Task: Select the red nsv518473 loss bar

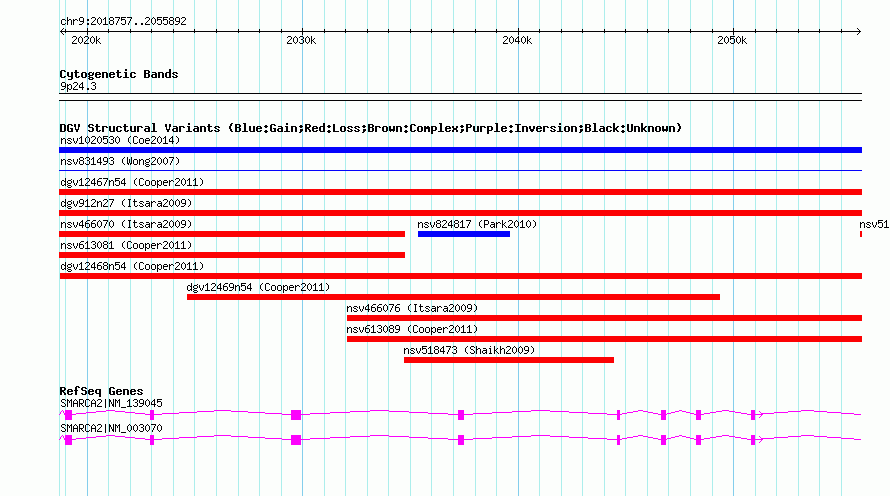Action: tap(509, 360)
